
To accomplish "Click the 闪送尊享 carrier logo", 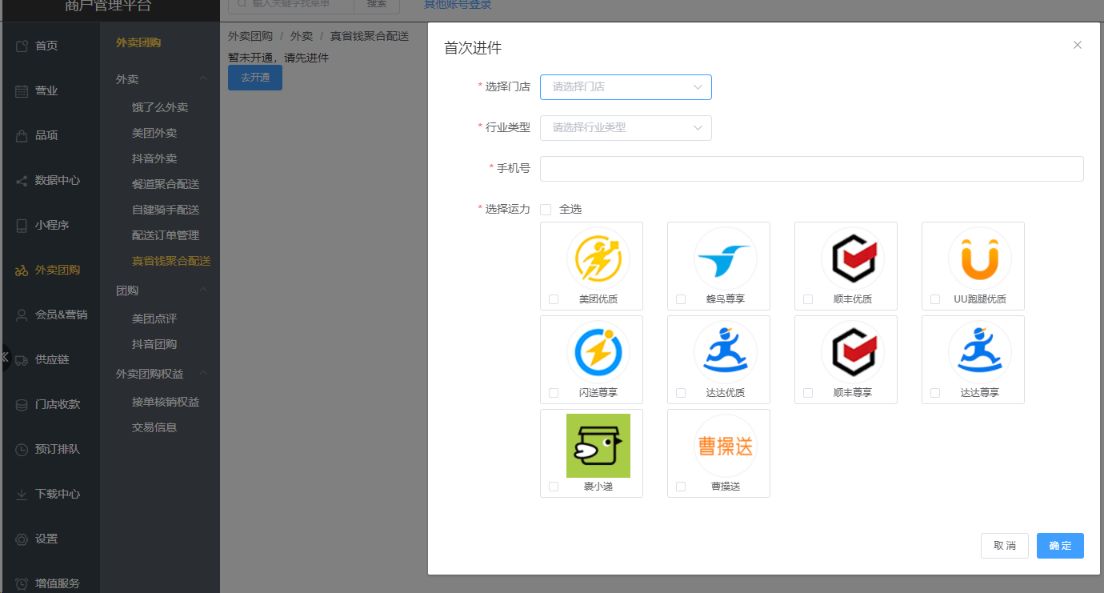I will [x=598, y=352].
